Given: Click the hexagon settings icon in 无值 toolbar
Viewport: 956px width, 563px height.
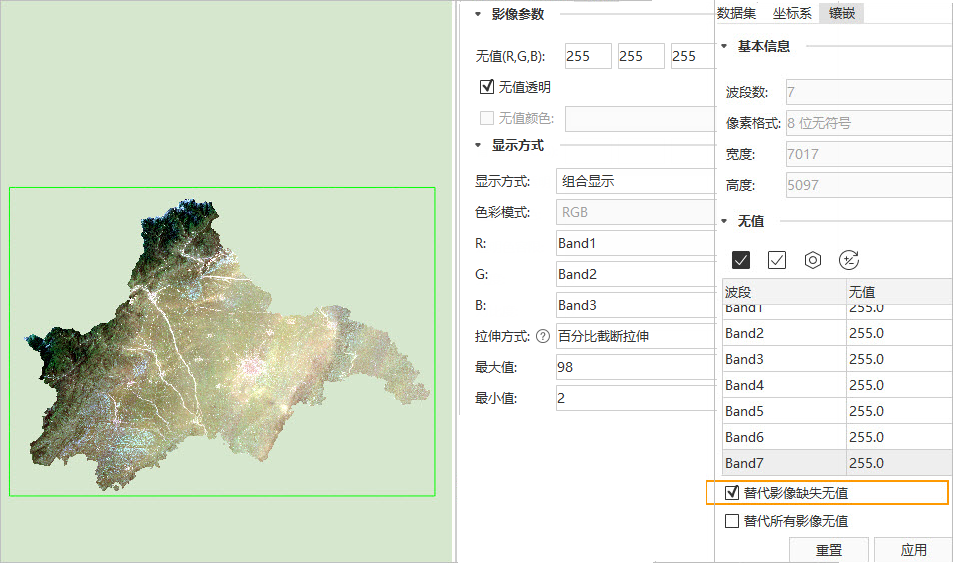Looking at the screenshot, I should [813, 260].
